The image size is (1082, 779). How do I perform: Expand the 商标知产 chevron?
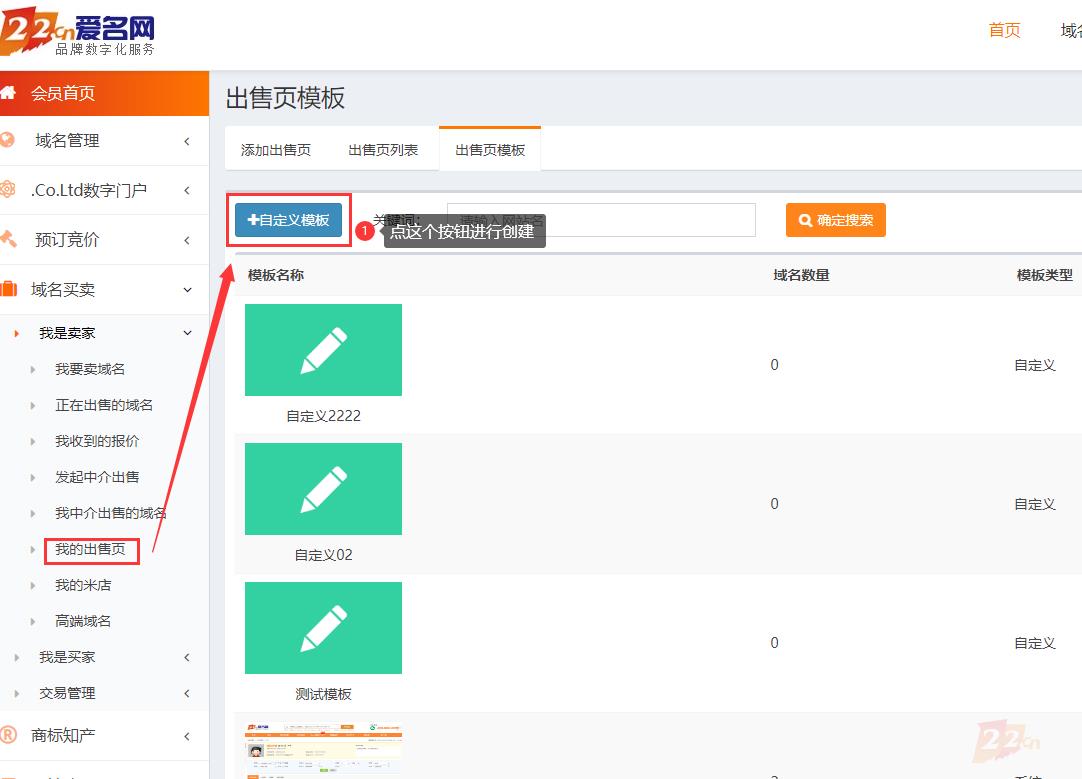pos(187,736)
